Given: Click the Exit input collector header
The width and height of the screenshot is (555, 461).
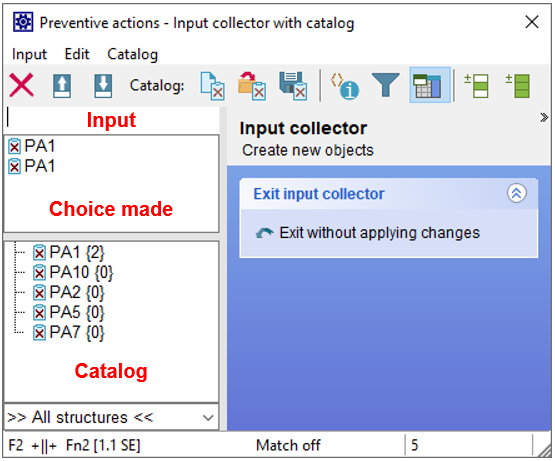Looking at the screenshot, I should 319,194.
